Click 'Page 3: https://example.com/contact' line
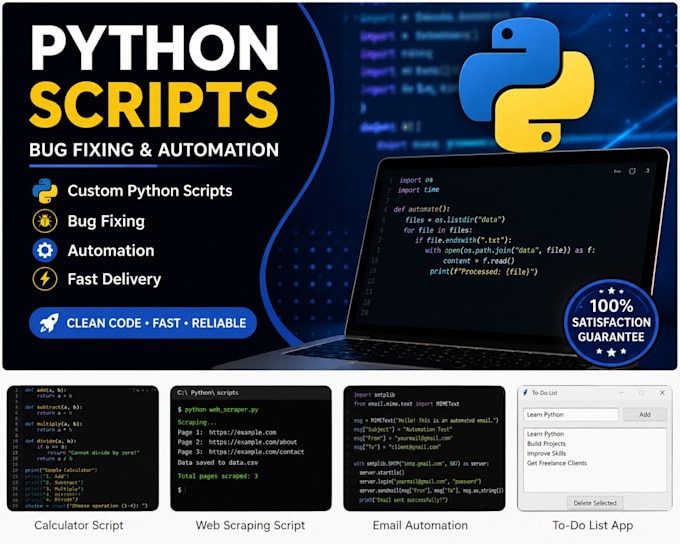Viewport: 680px width, 544px height. click(x=241, y=452)
